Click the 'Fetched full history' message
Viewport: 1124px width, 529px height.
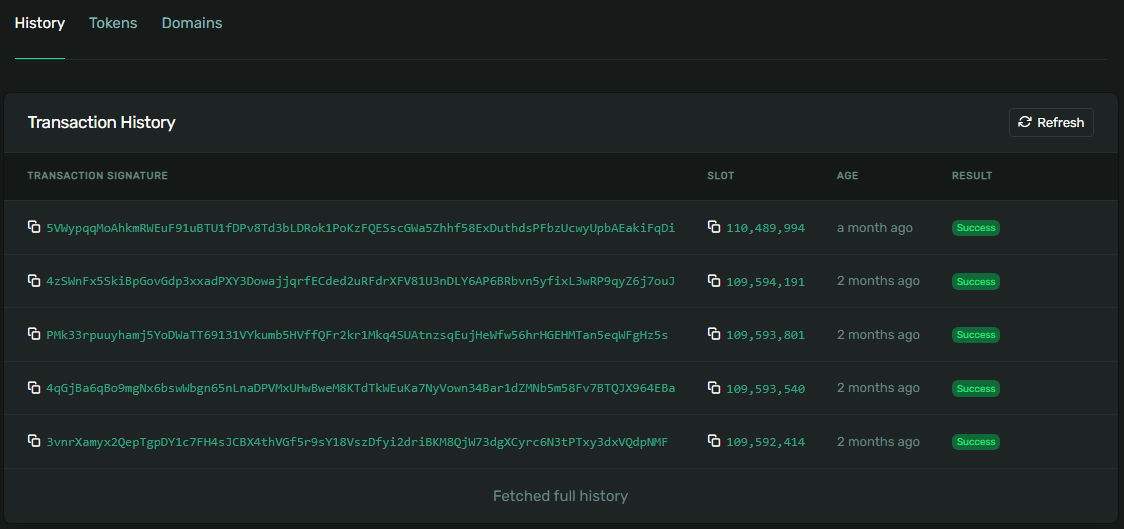point(561,495)
